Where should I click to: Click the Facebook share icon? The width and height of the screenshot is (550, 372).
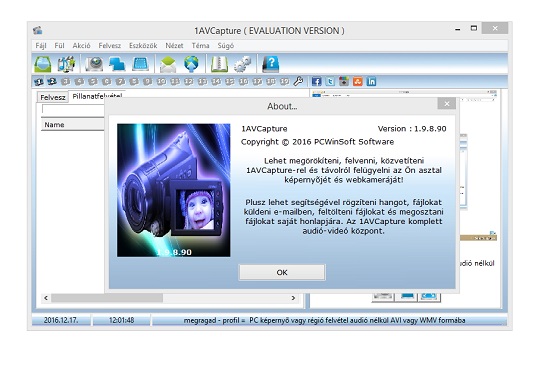coord(316,82)
